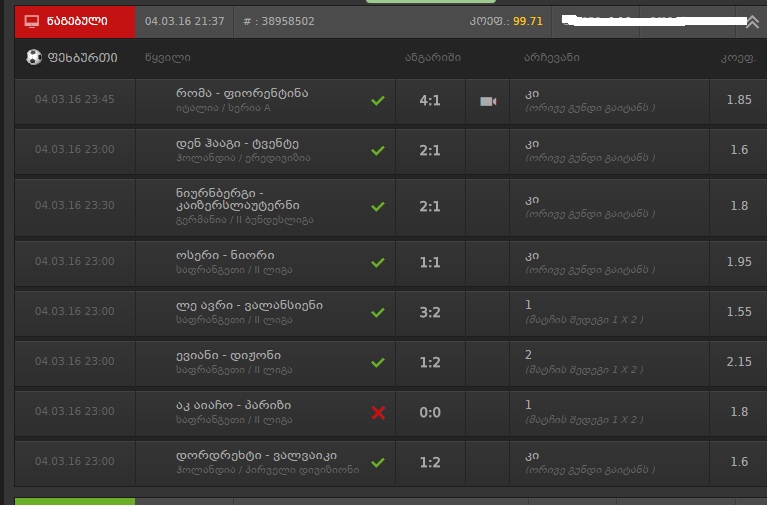Collapse the bet slip with the double chevron
The image size is (767, 507).
[752, 22]
